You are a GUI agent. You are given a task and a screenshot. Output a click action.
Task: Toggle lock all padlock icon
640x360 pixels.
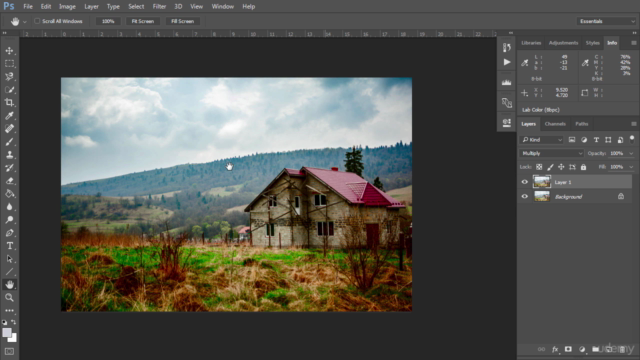tap(583, 167)
